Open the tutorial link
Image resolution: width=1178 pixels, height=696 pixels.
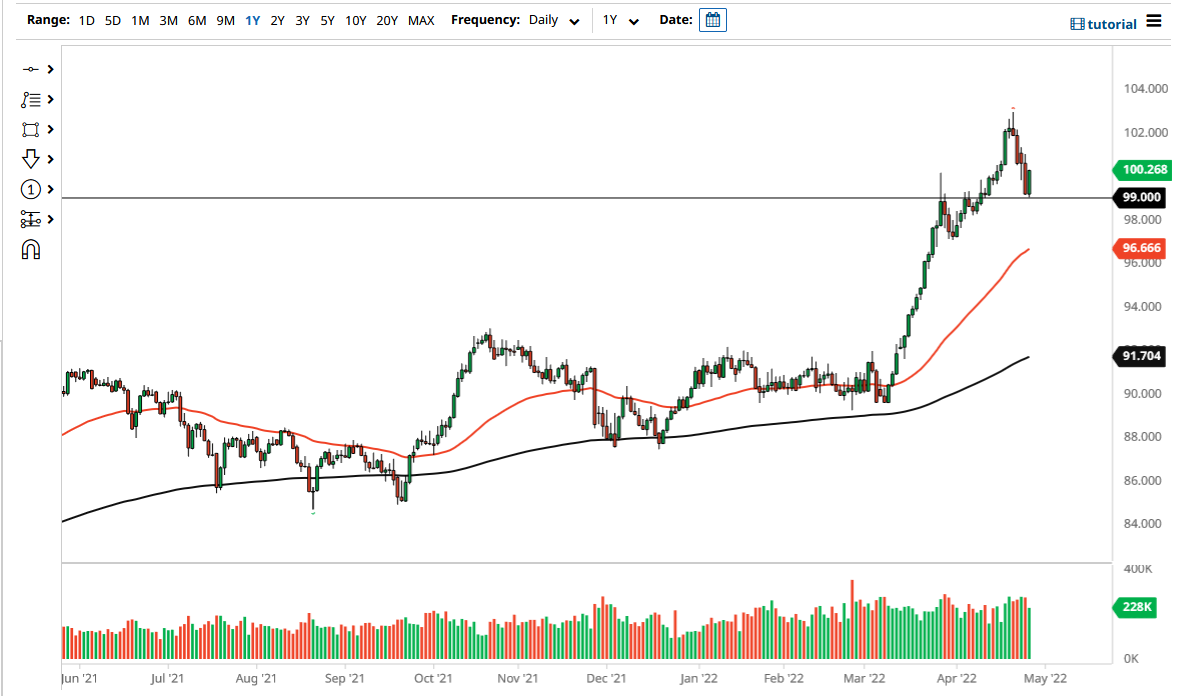(x=1113, y=23)
